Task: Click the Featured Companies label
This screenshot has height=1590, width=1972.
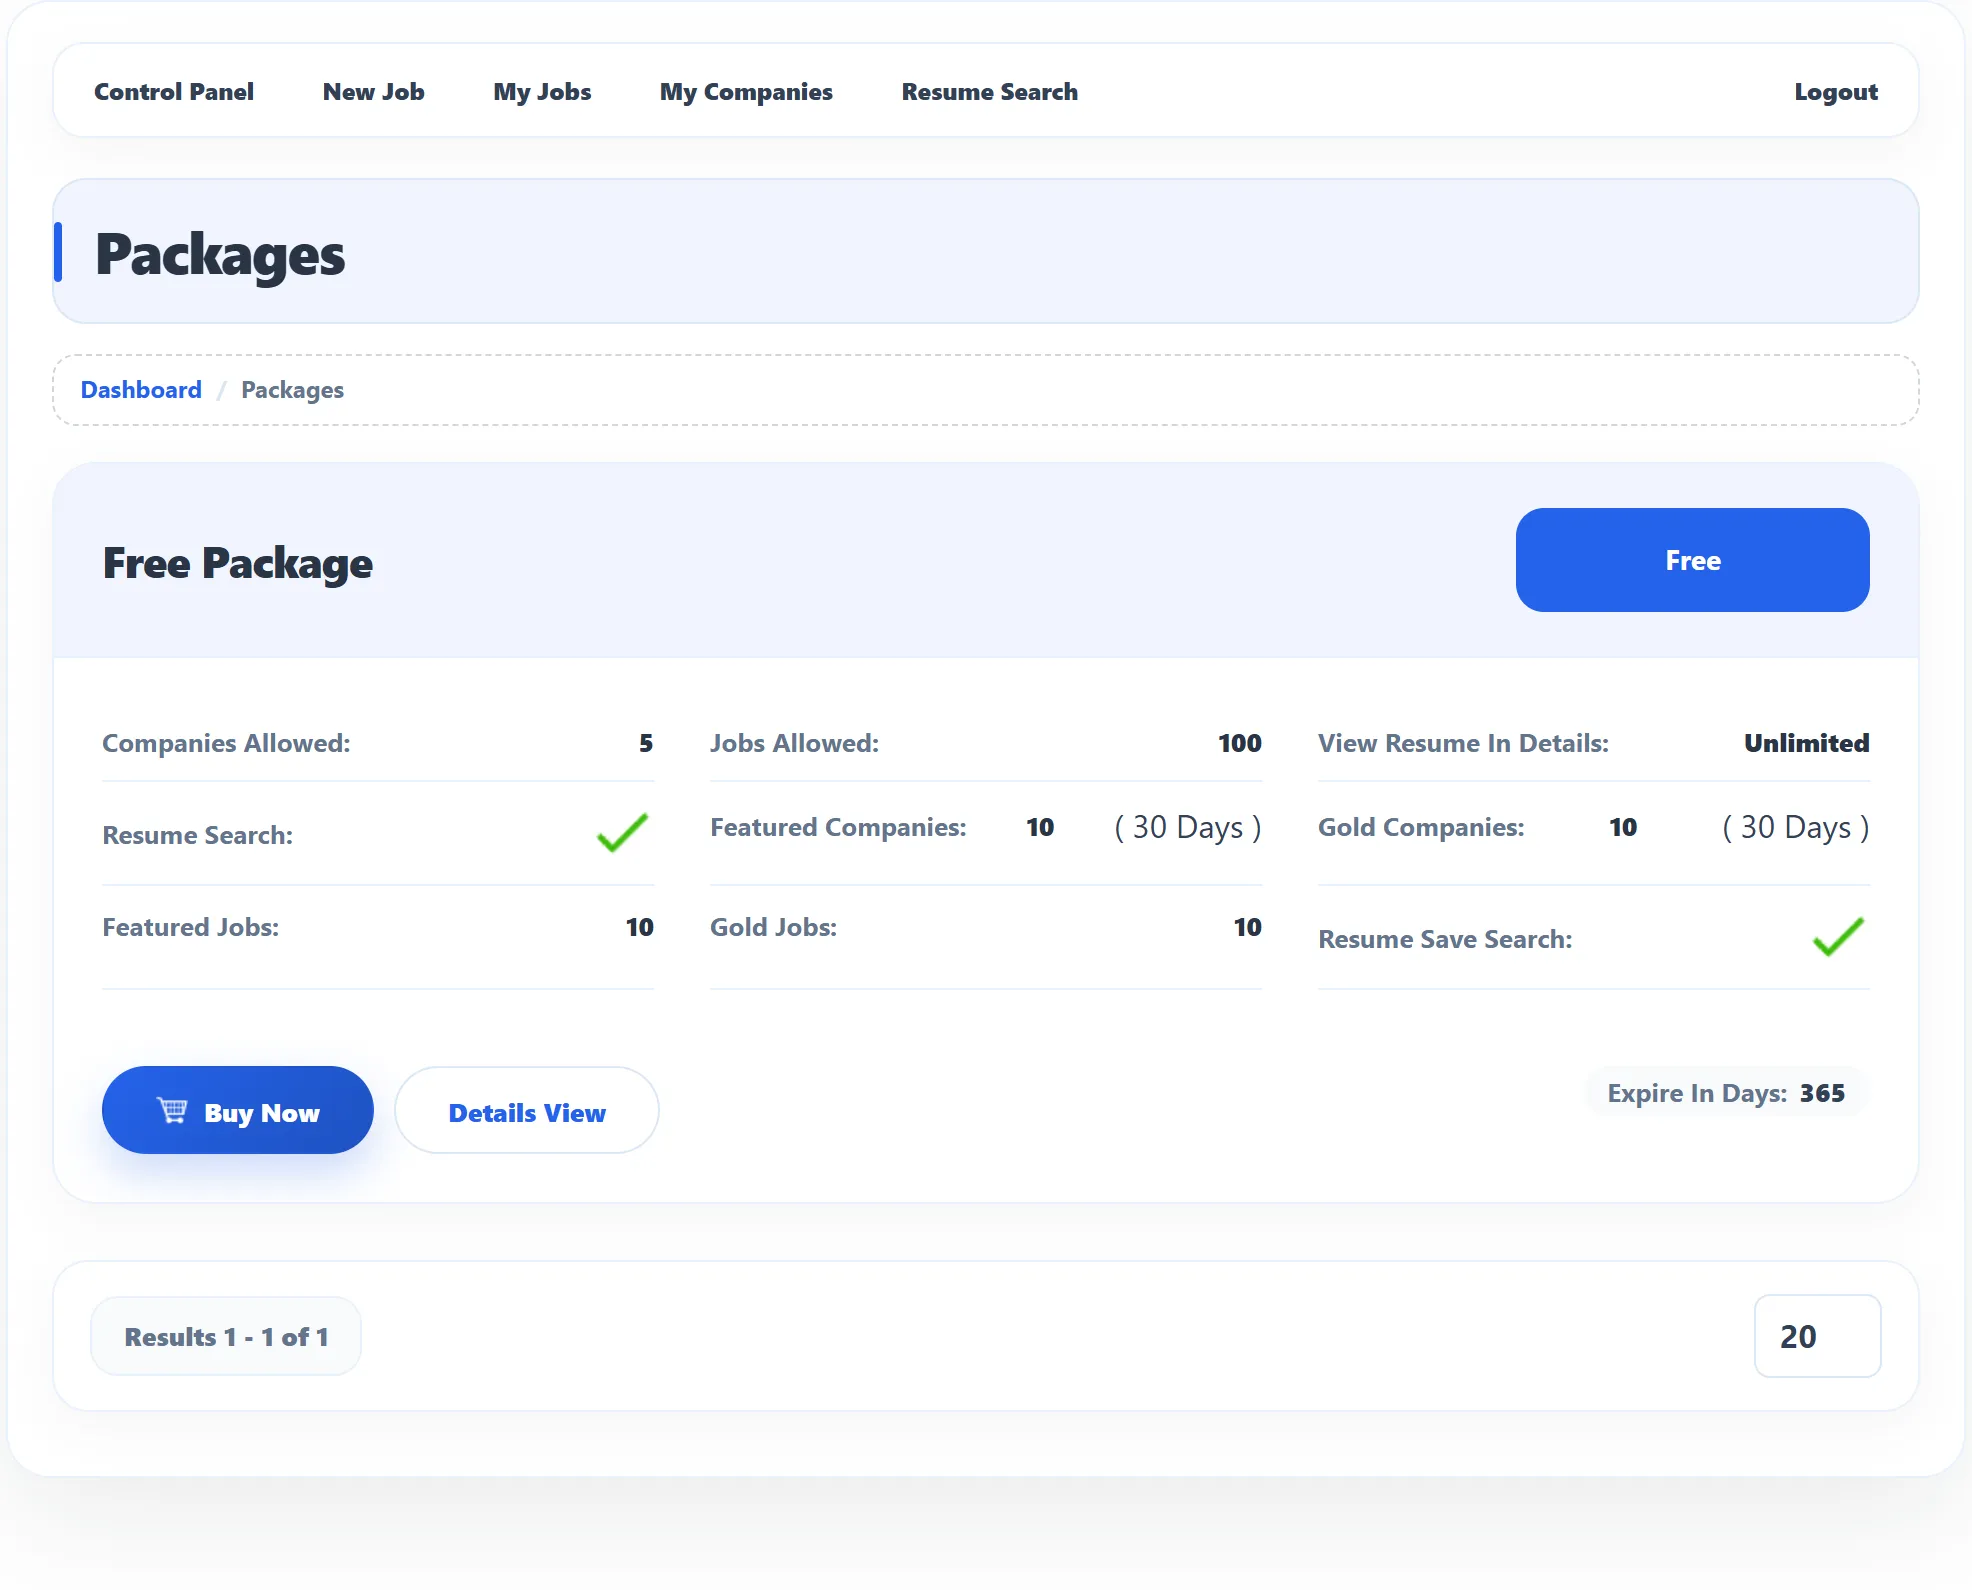Action: (x=838, y=827)
